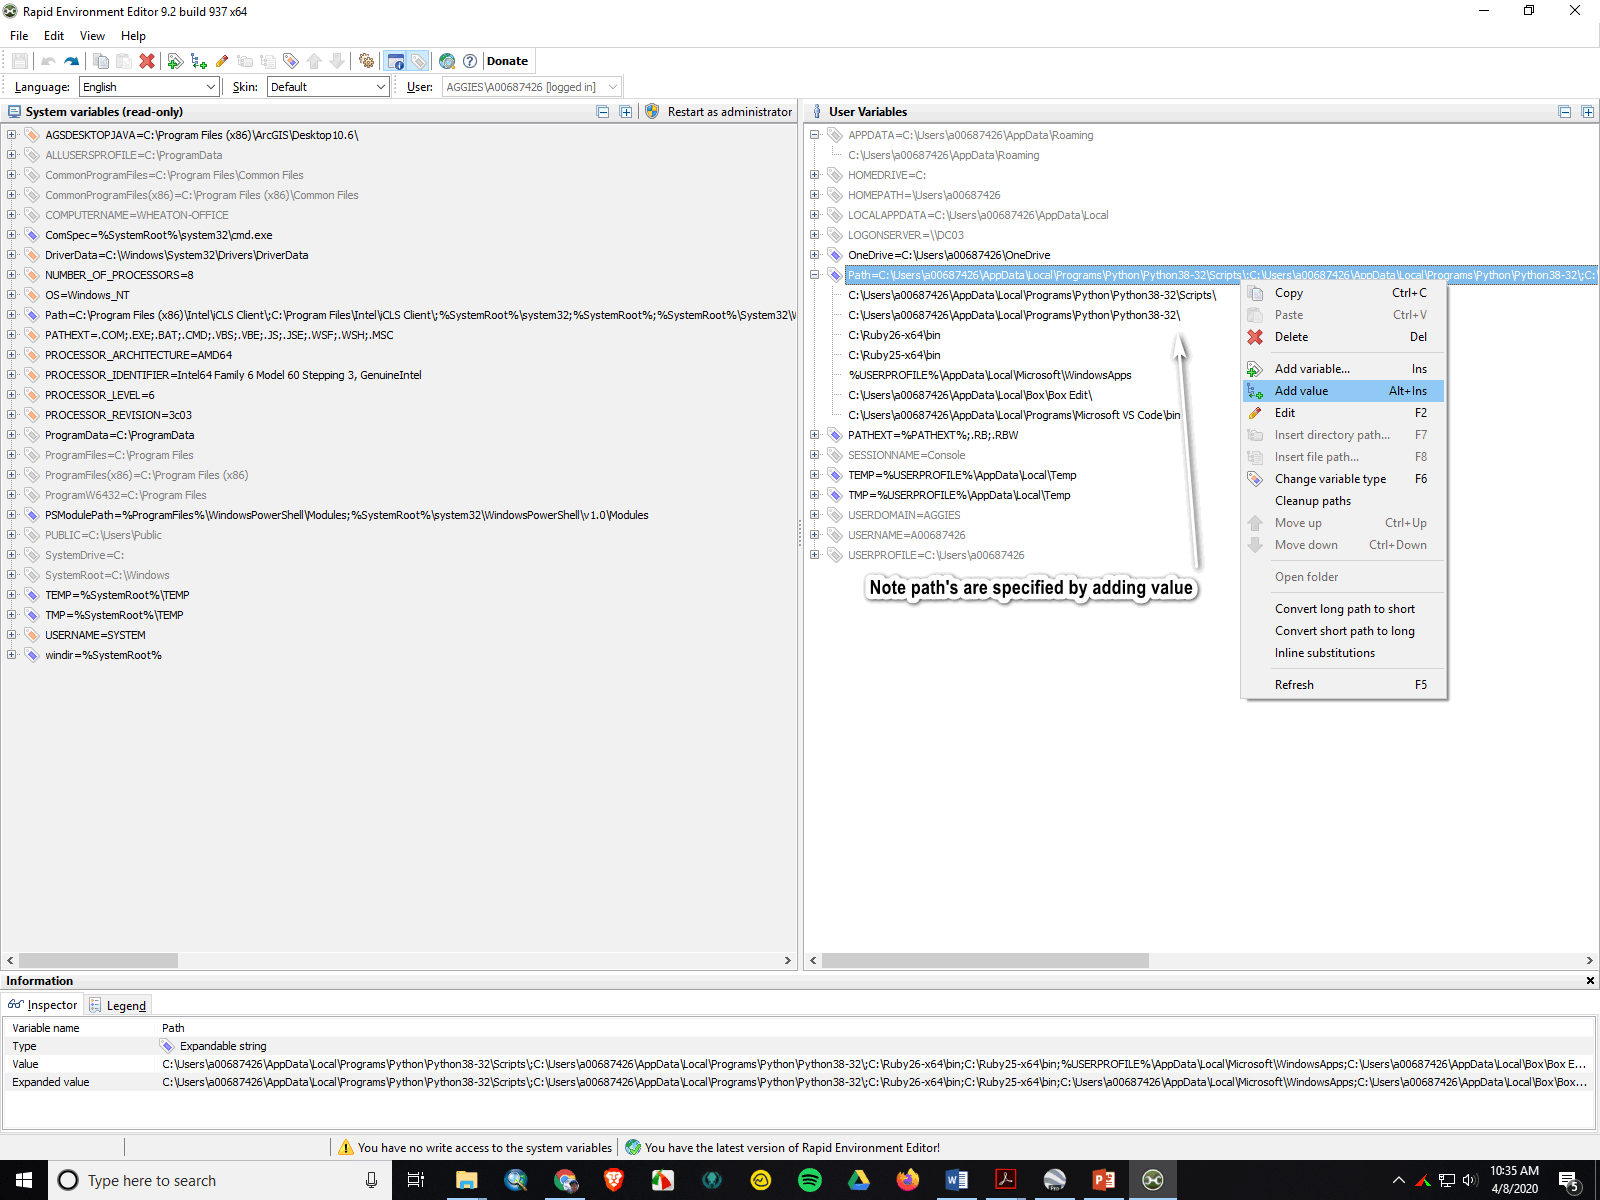Screen dimensions: 1600x1200
Task: Expand all System variables with the plus icon
Action: pos(625,111)
